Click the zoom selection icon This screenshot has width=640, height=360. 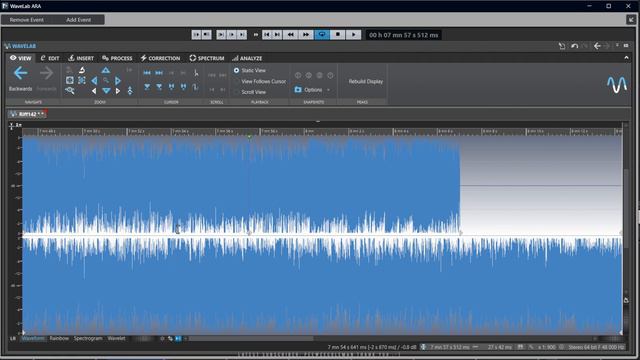click(x=82, y=80)
